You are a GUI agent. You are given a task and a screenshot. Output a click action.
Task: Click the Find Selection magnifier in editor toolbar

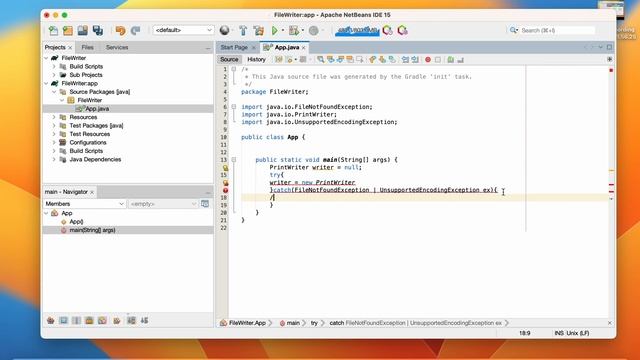coord(321,60)
